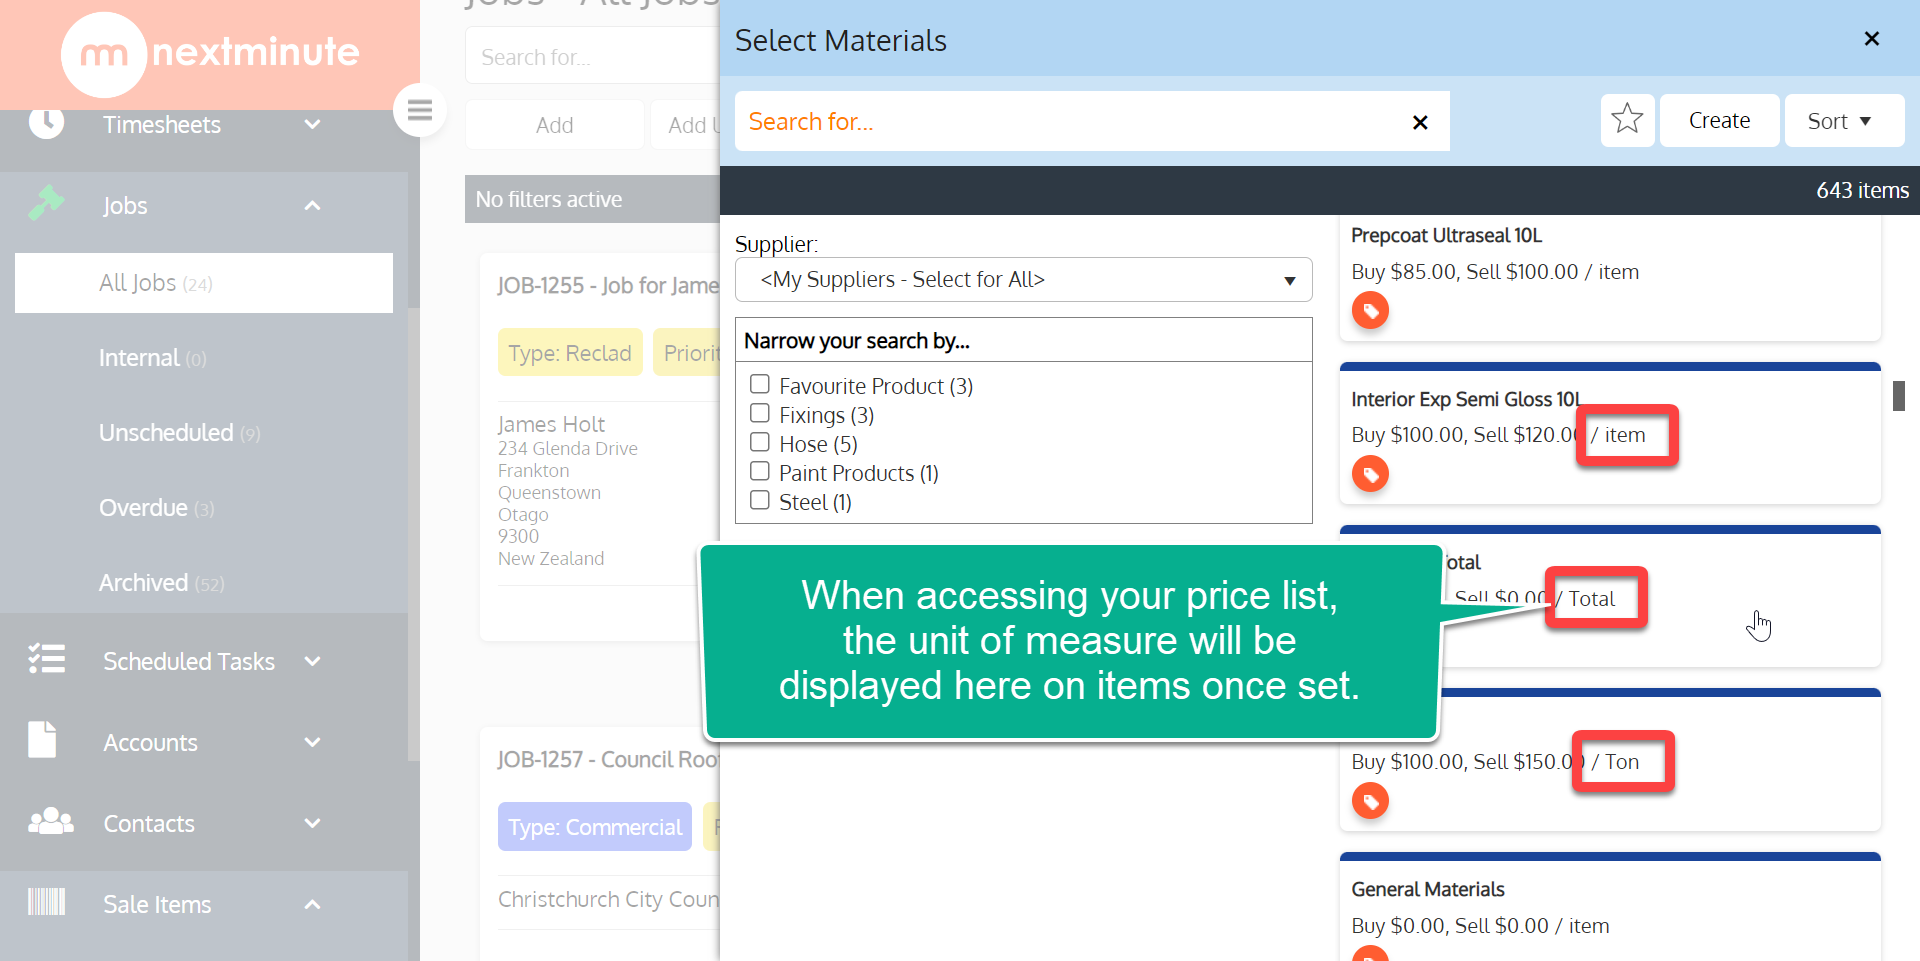Click the favourites star button
Image resolution: width=1920 pixels, height=961 pixels.
(1627, 120)
